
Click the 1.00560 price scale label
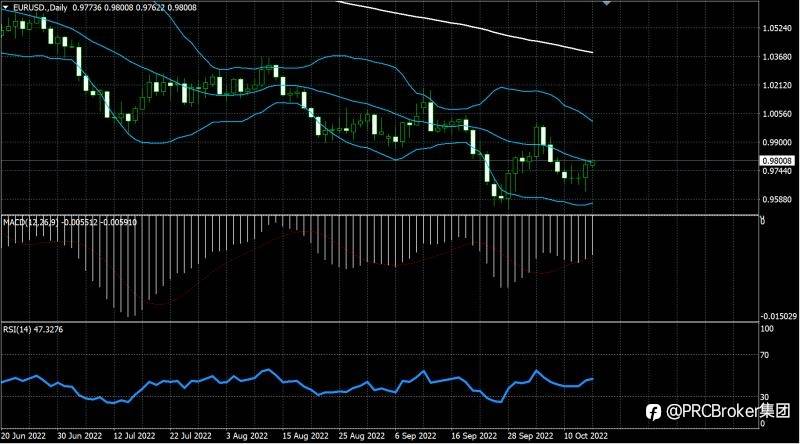[x=777, y=114]
